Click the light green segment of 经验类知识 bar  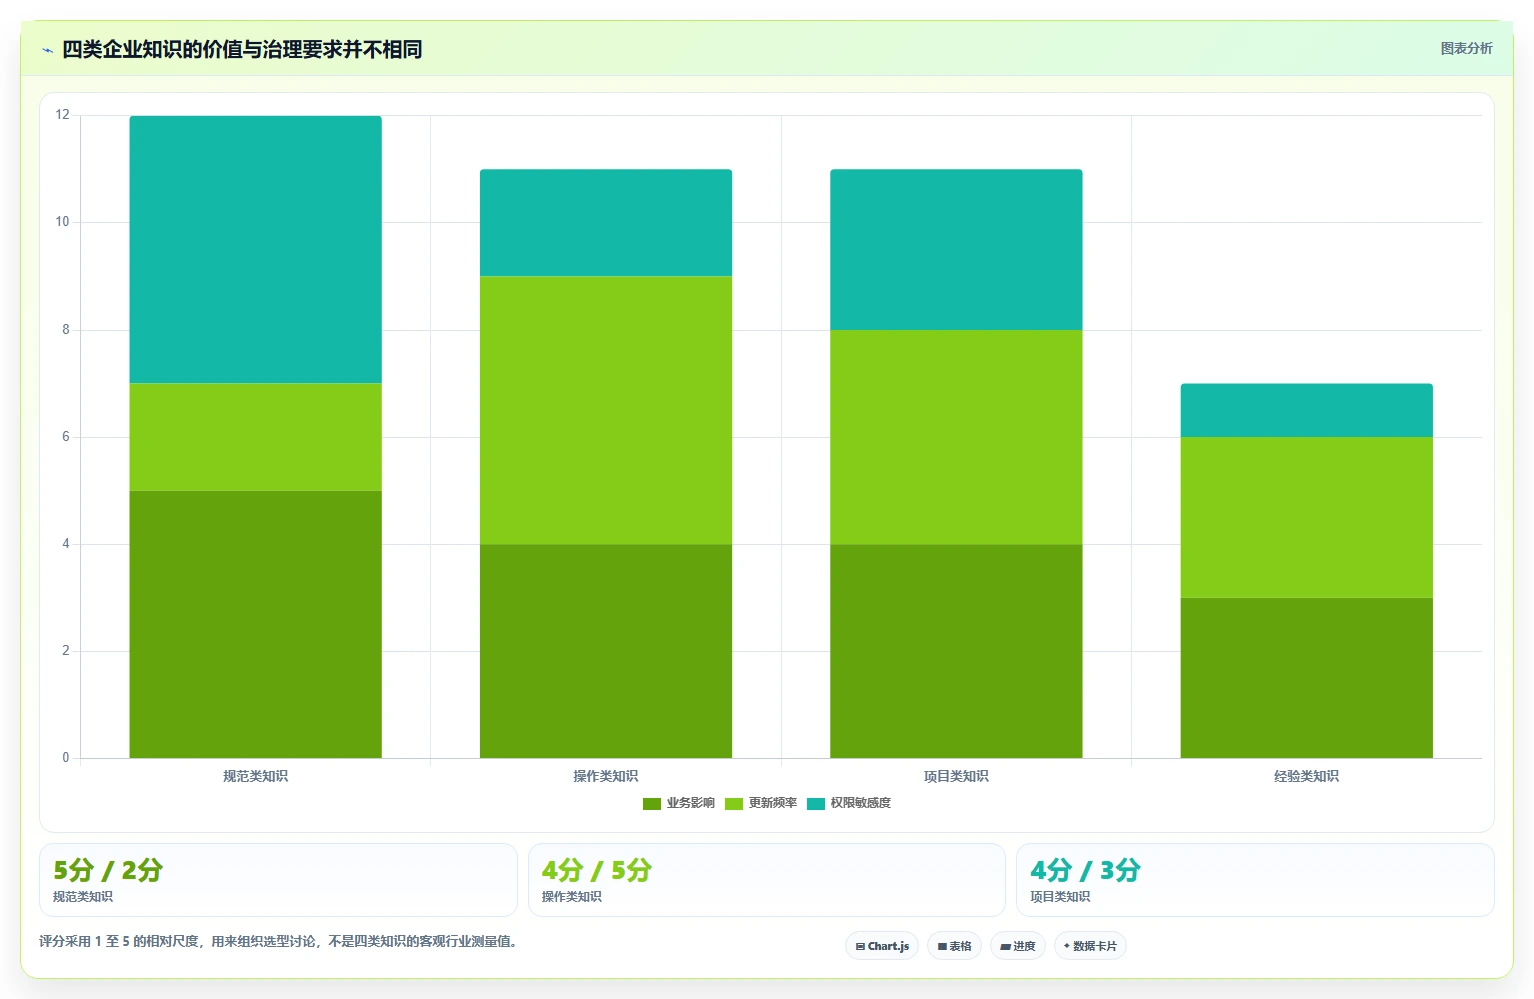[1306, 517]
